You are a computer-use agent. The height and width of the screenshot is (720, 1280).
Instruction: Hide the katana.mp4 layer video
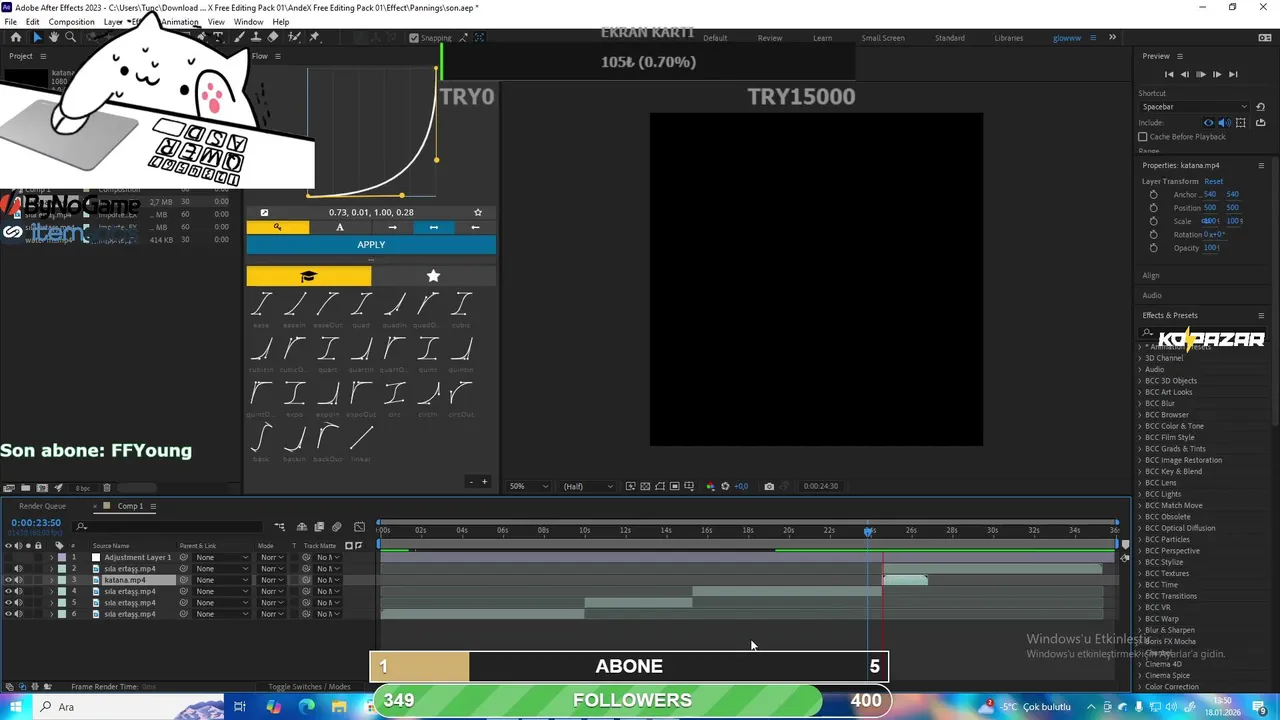pos(8,580)
